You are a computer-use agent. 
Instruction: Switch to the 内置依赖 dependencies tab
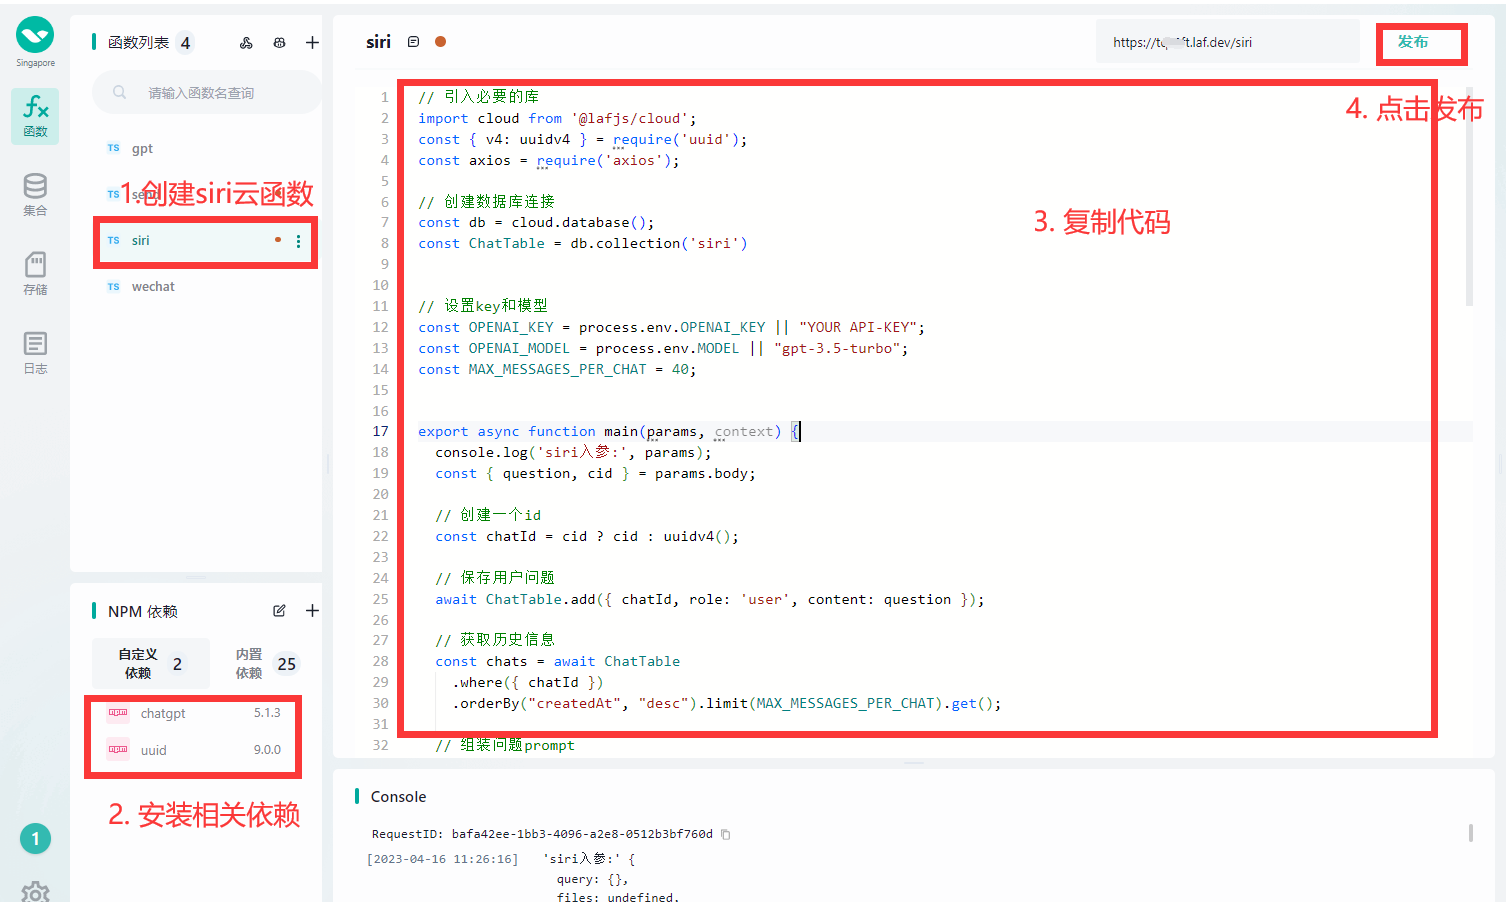point(261,663)
